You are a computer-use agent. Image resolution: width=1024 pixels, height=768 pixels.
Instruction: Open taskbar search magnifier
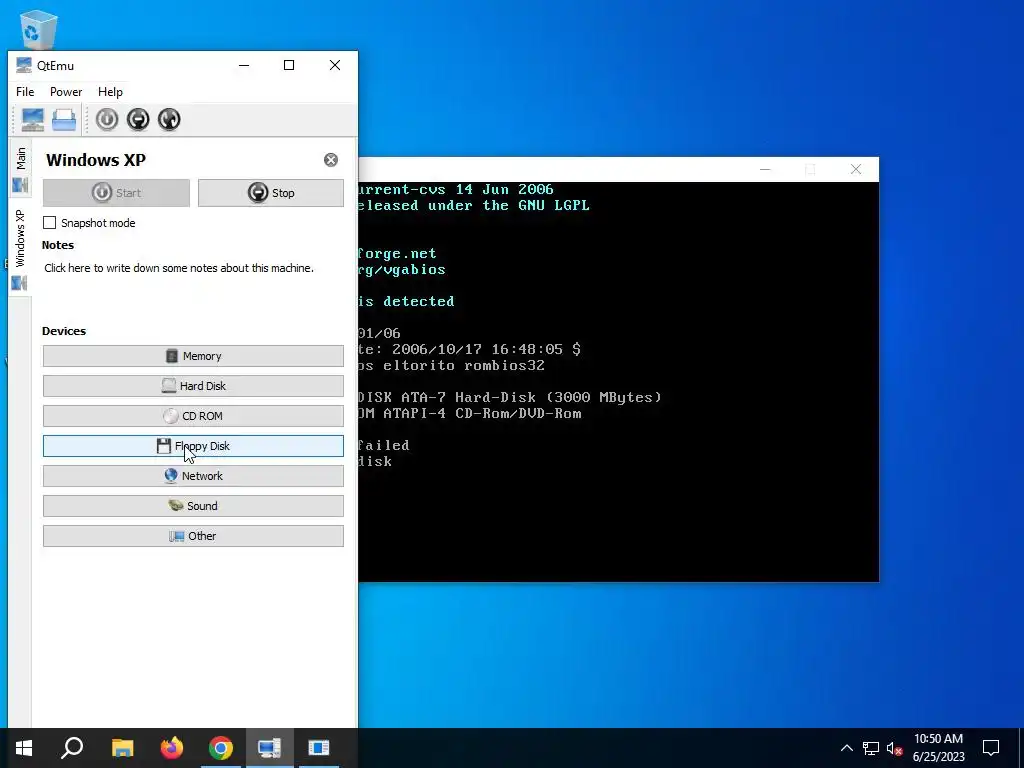click(x=72, y=748)
